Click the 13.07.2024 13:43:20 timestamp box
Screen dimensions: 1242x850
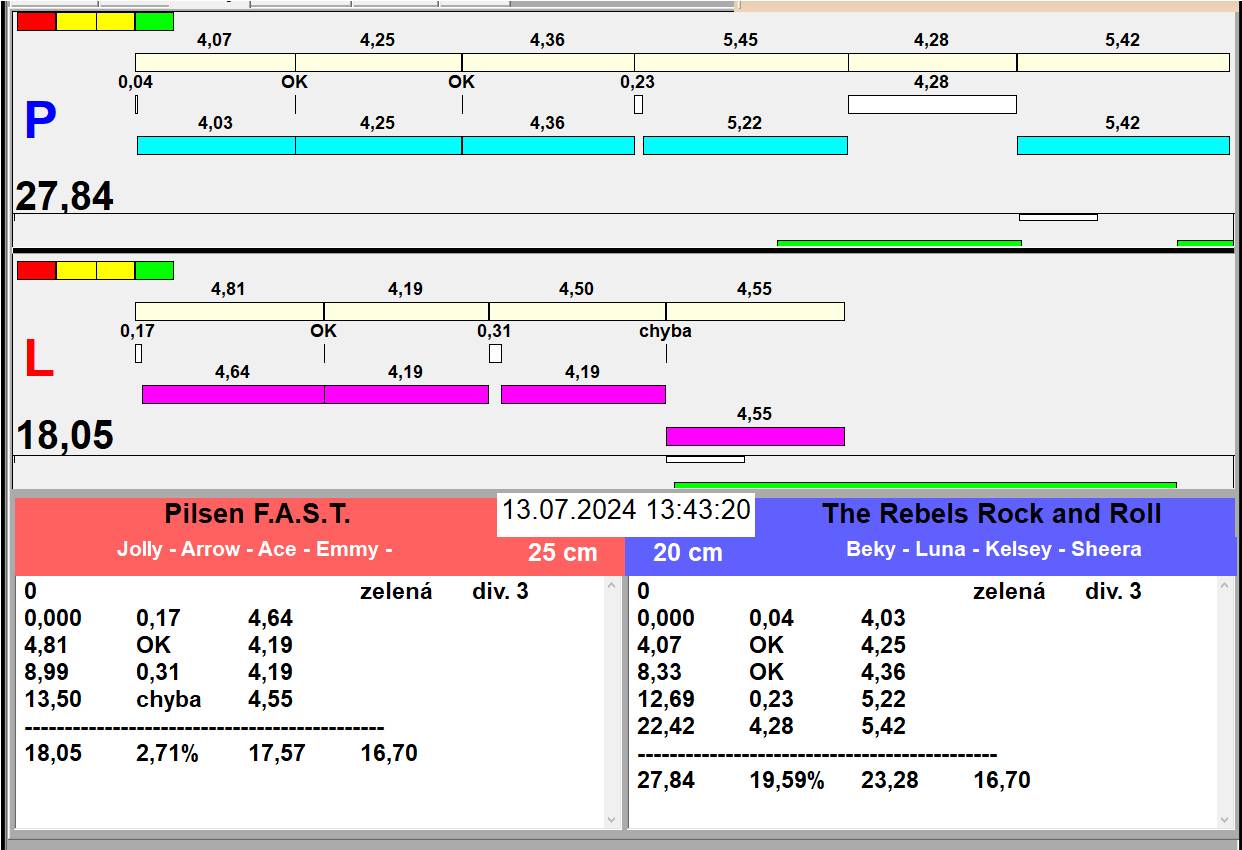click(x=626, y=510)
